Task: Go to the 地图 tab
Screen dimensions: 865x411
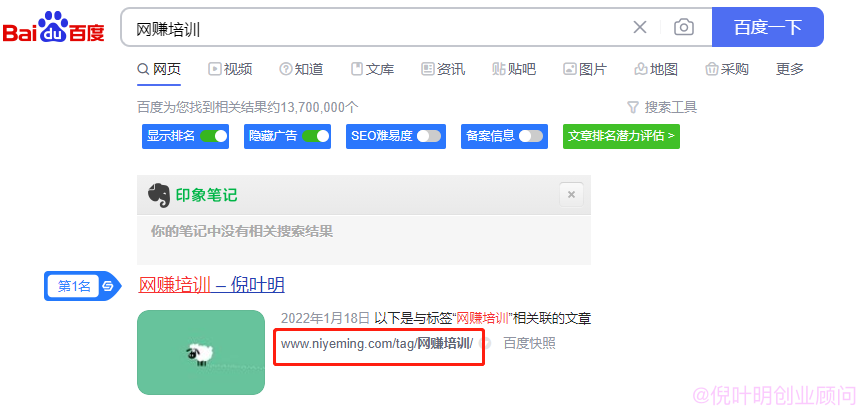Action: pos(656,70)
